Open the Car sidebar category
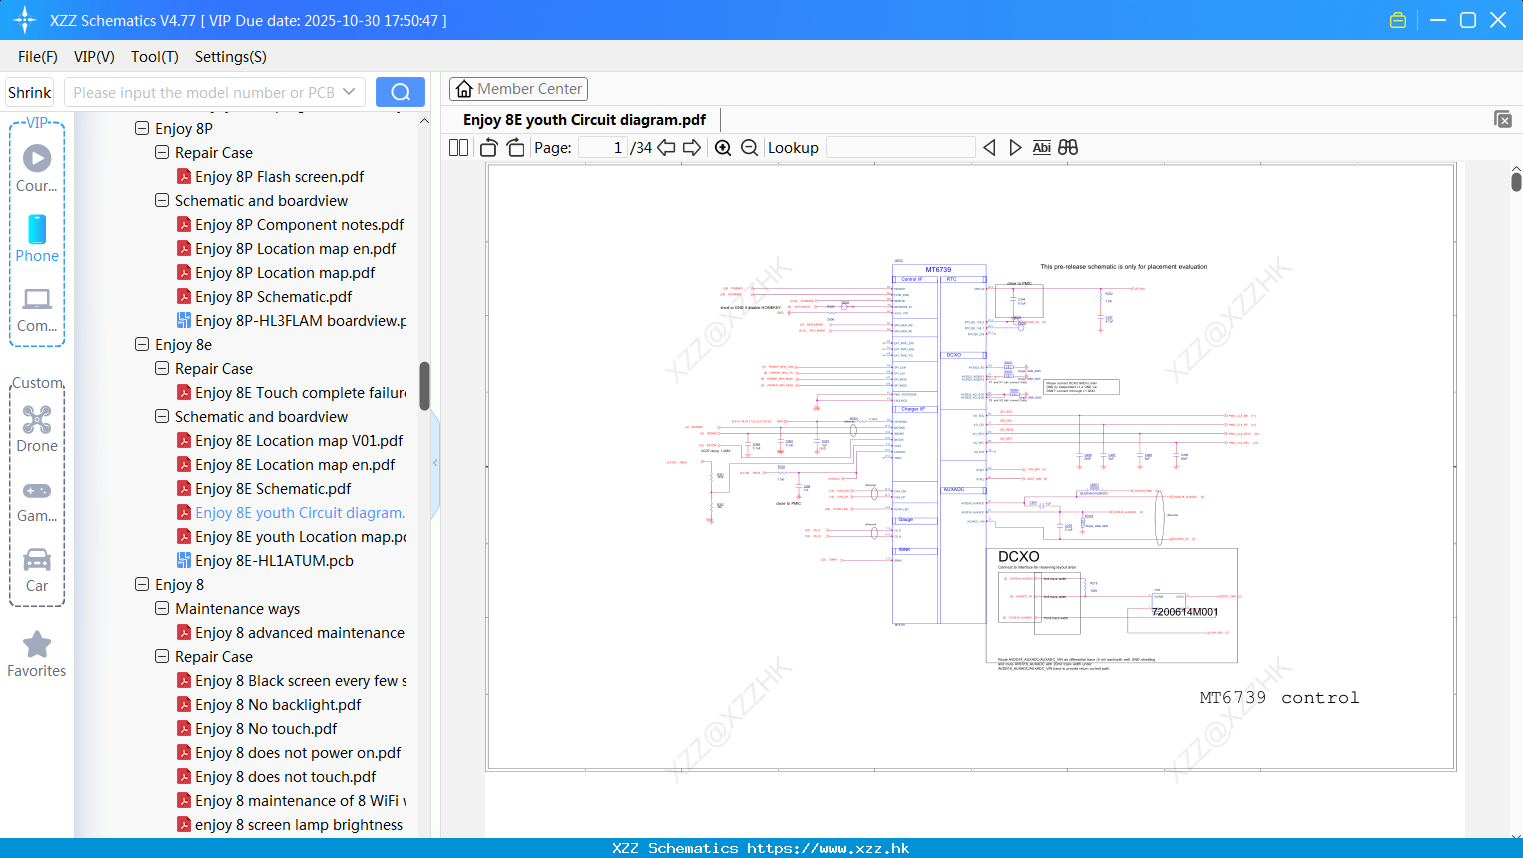 tap(37, 570)
